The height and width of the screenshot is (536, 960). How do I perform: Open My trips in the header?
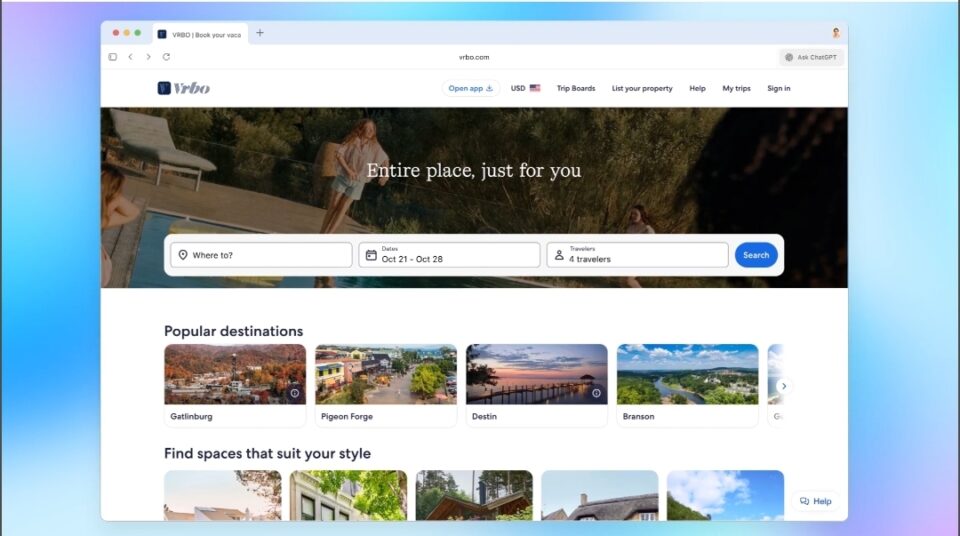click(x=736, y=88)
